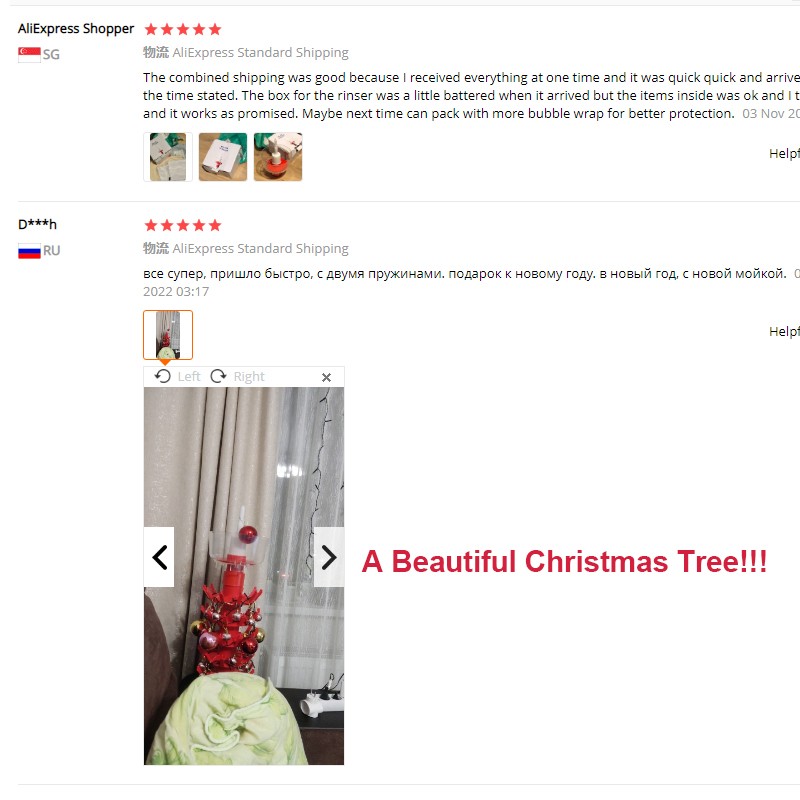
Task: Click the first review's five-star rating
Action: point(183,29)
